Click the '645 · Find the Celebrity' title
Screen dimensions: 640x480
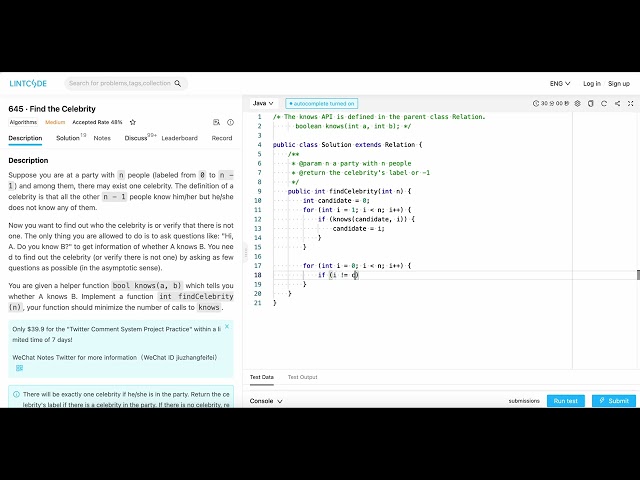pos(52,109)
